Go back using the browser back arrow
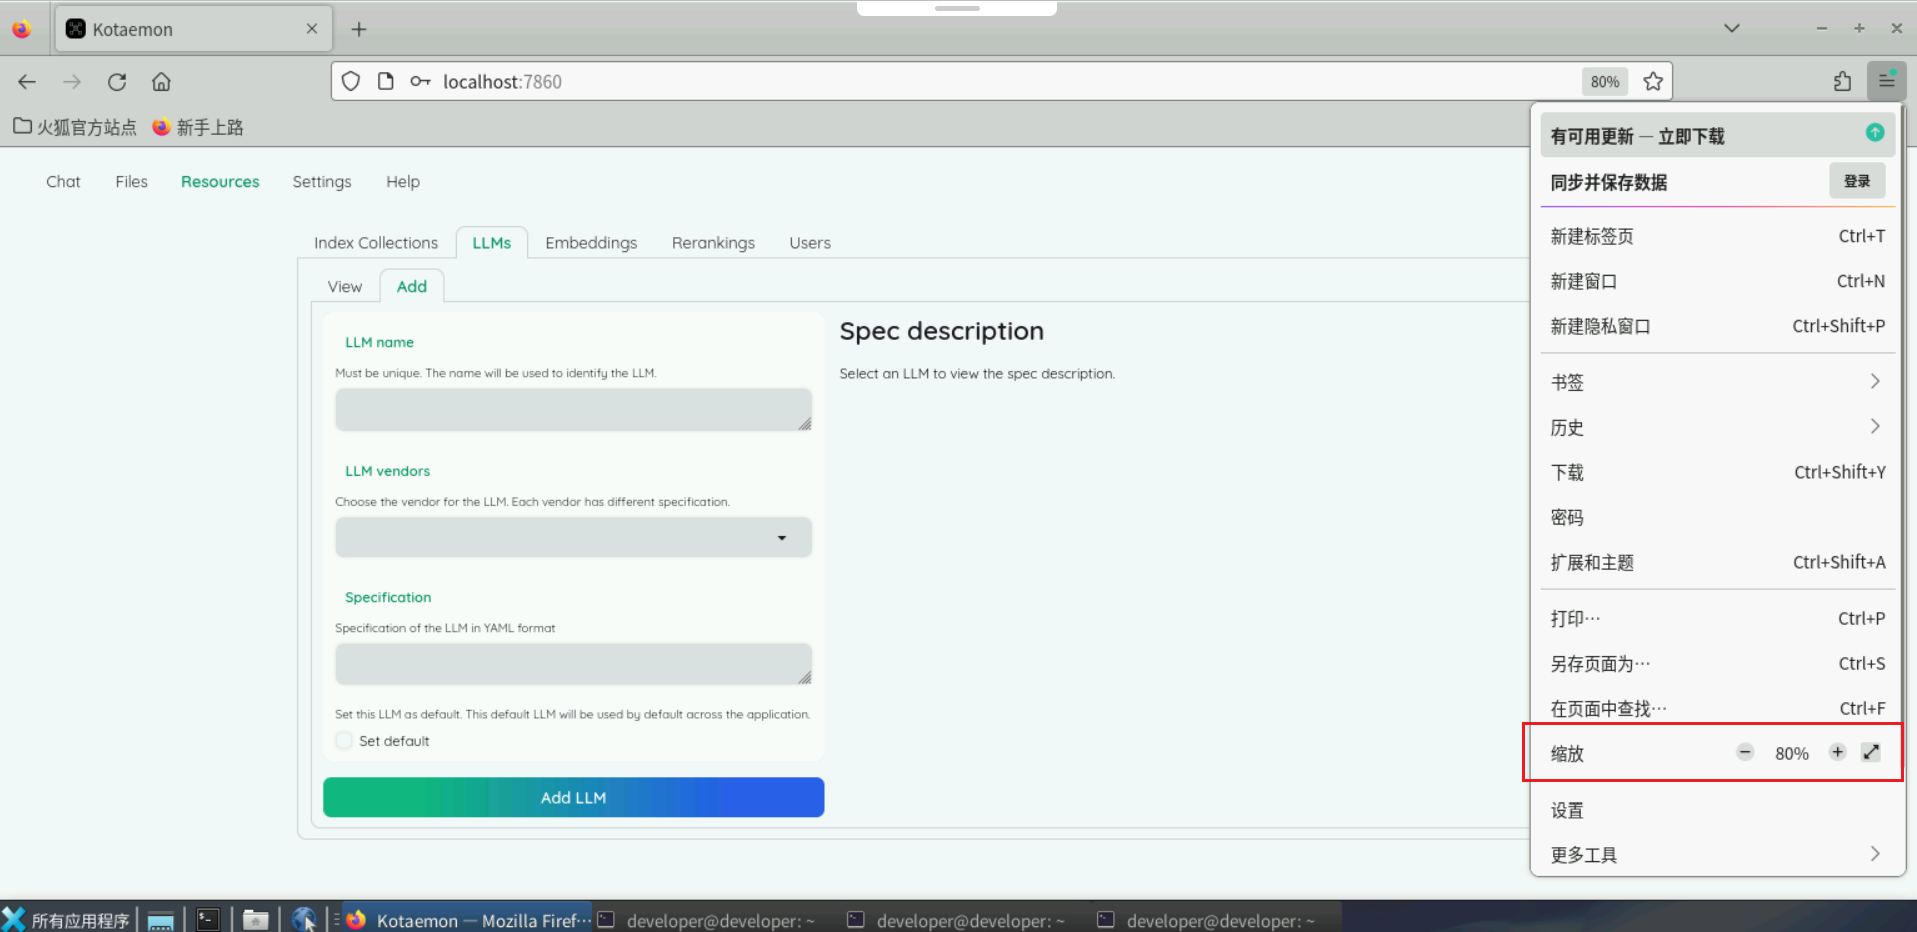Image resolution: width=1917 pixels, height=932 pixels. 27,82
